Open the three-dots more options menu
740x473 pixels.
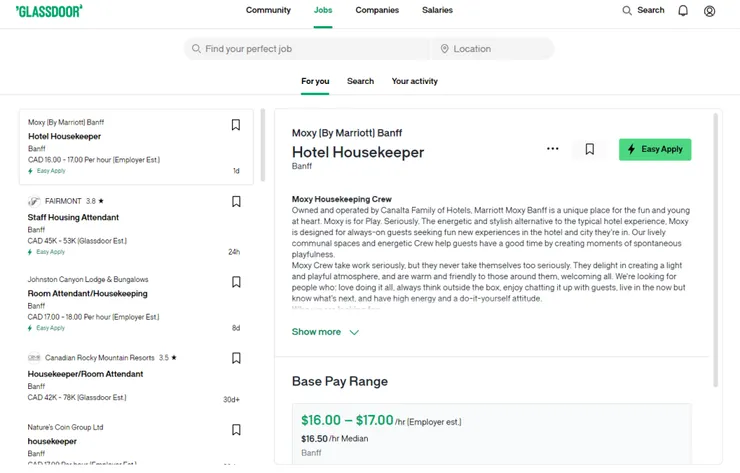tap(552, 149)
